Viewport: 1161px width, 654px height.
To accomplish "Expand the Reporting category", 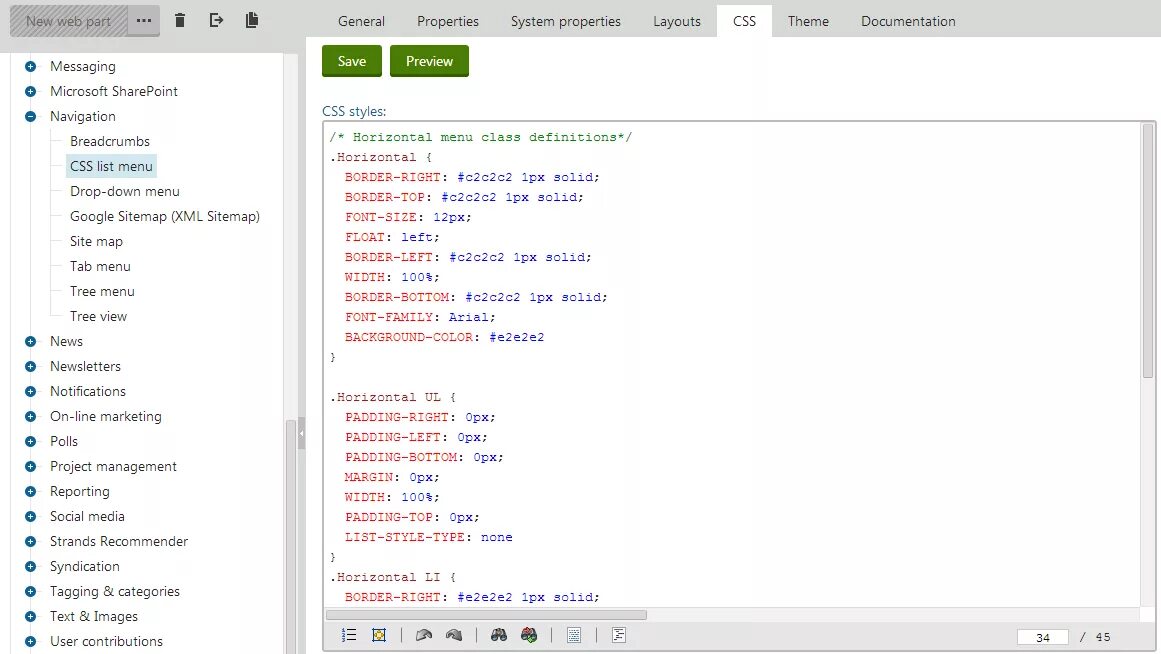I will click(x=30, y=492).
